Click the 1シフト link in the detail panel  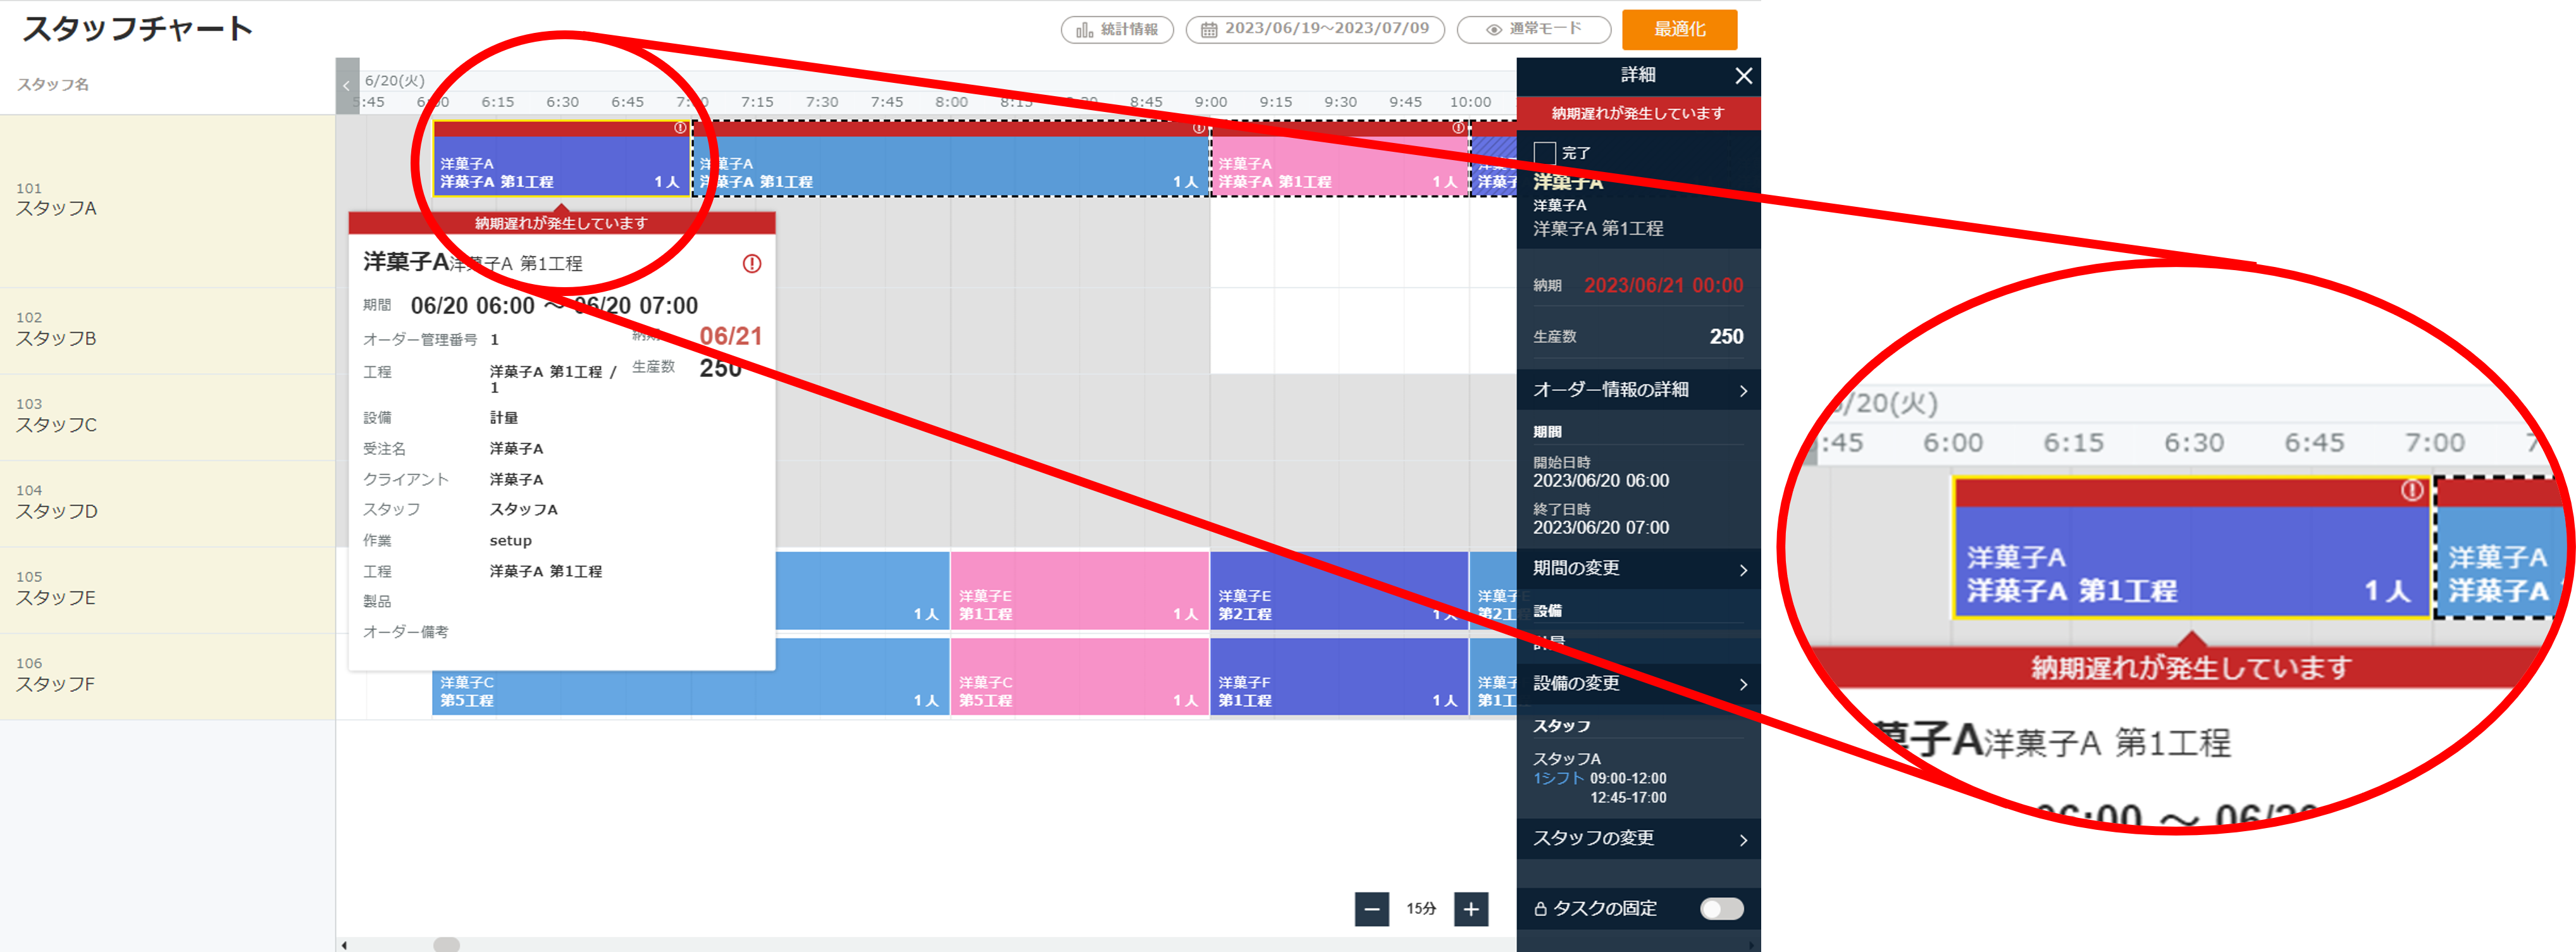[1558, 778]
